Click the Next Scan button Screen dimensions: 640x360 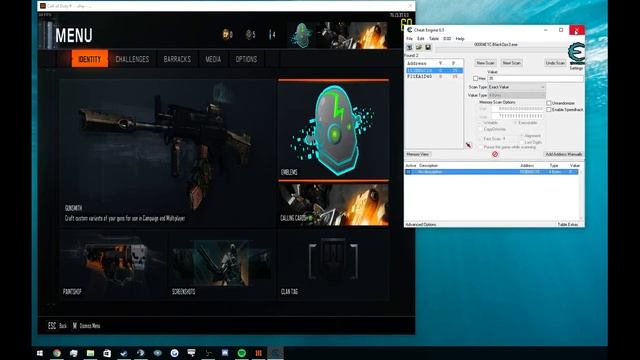click(x=511, y=63)
